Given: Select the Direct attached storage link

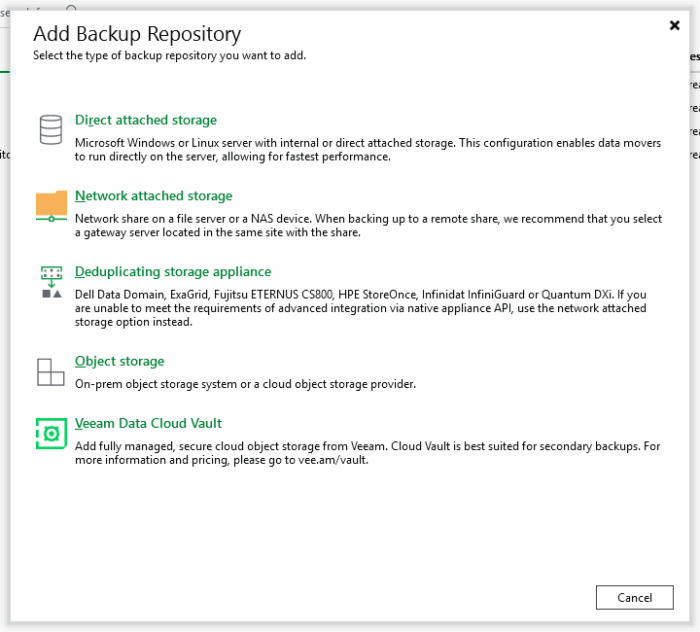Looking at the screenshot, I should tap(145, 120).
